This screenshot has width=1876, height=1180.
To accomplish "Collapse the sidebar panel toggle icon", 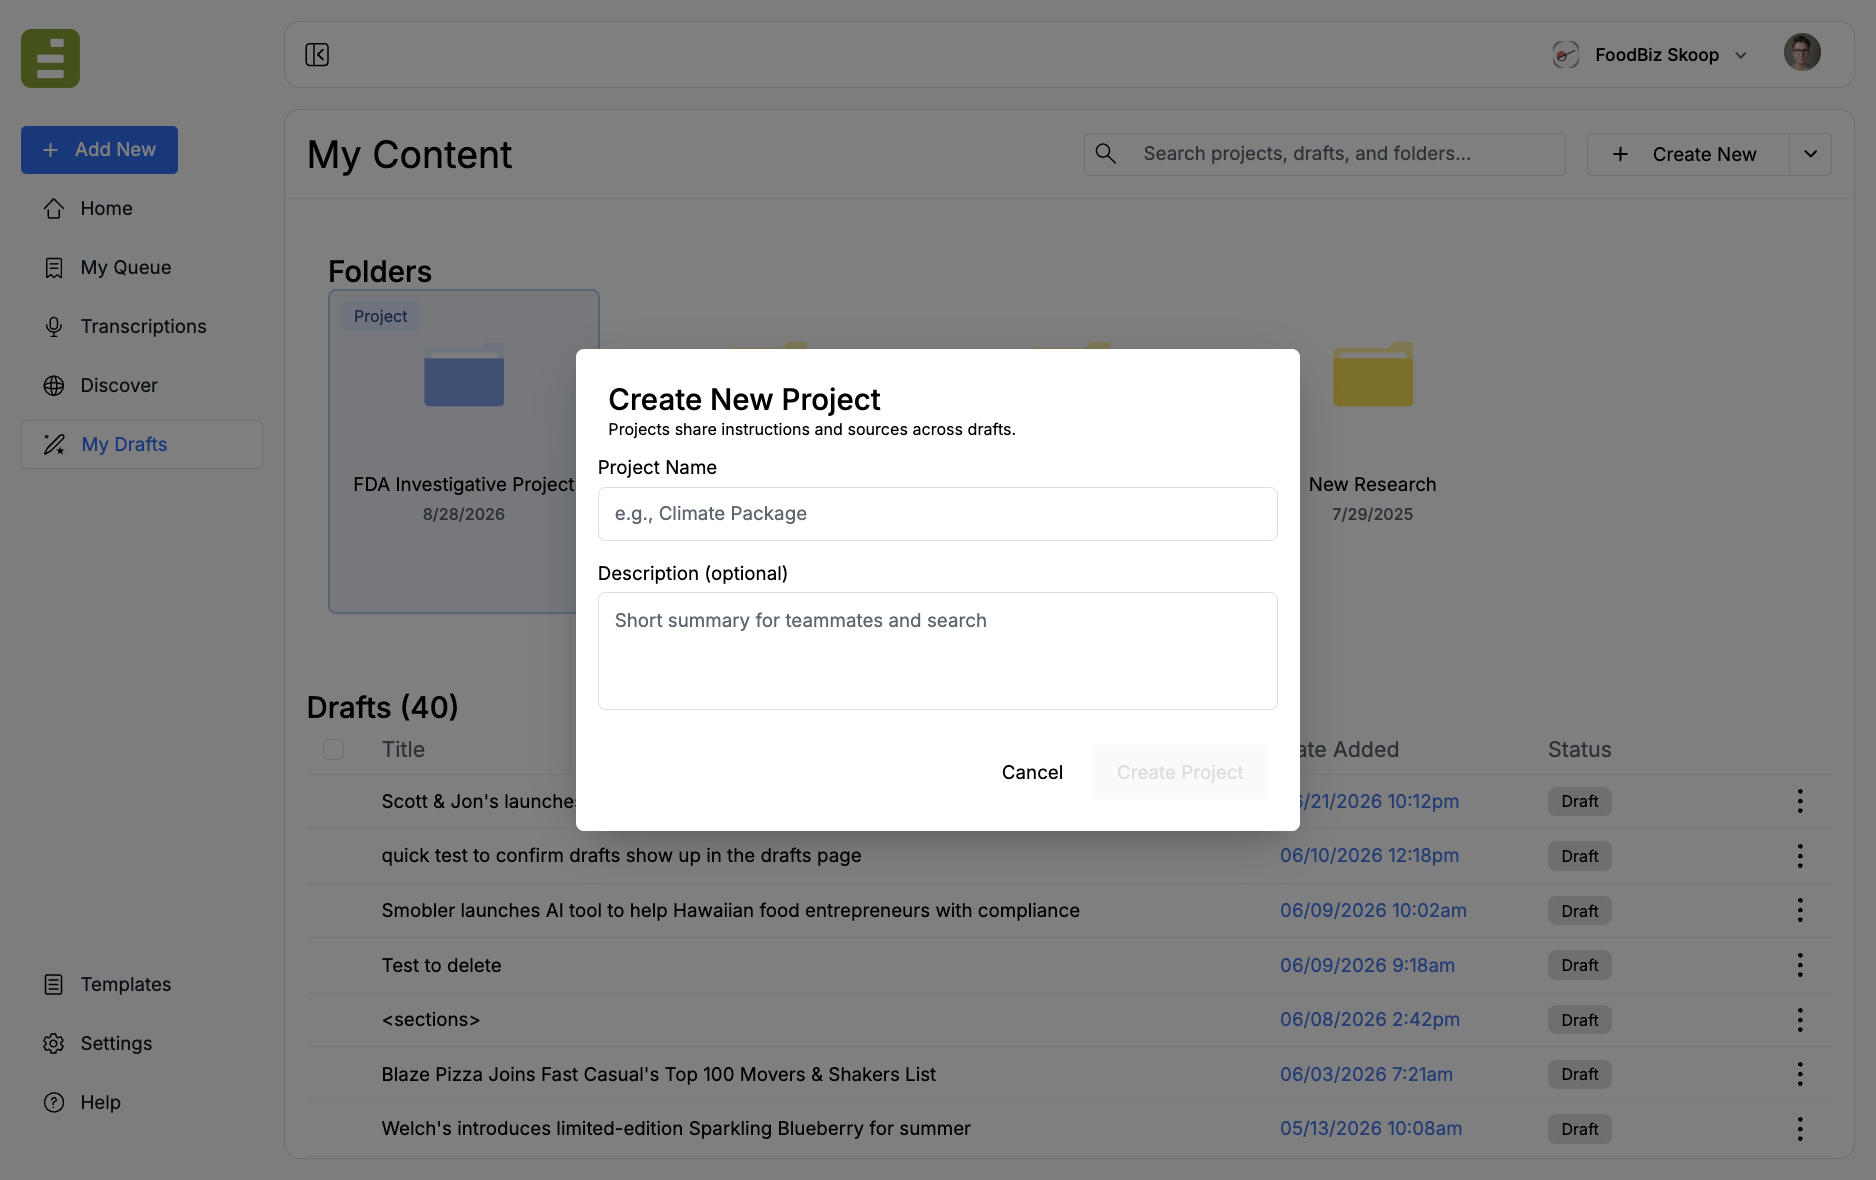I will tap(317, 55).
